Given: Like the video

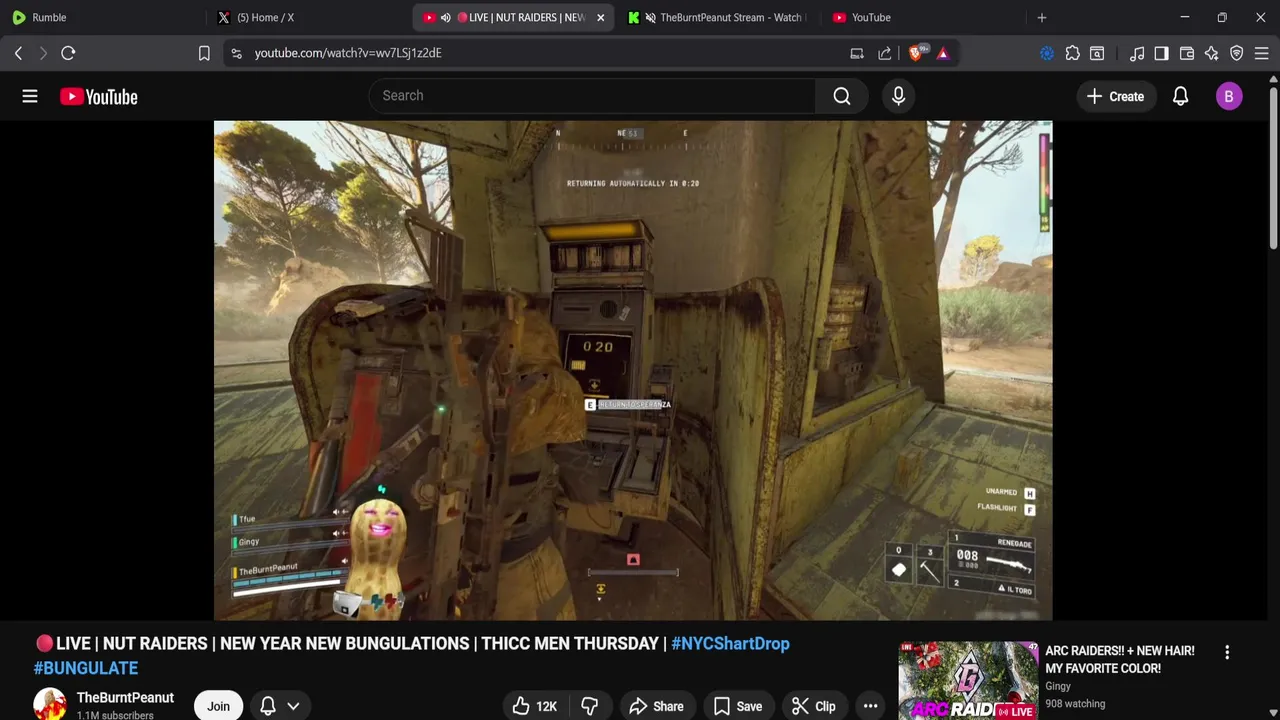Looking at the screenshot, I should coord(534,706).
